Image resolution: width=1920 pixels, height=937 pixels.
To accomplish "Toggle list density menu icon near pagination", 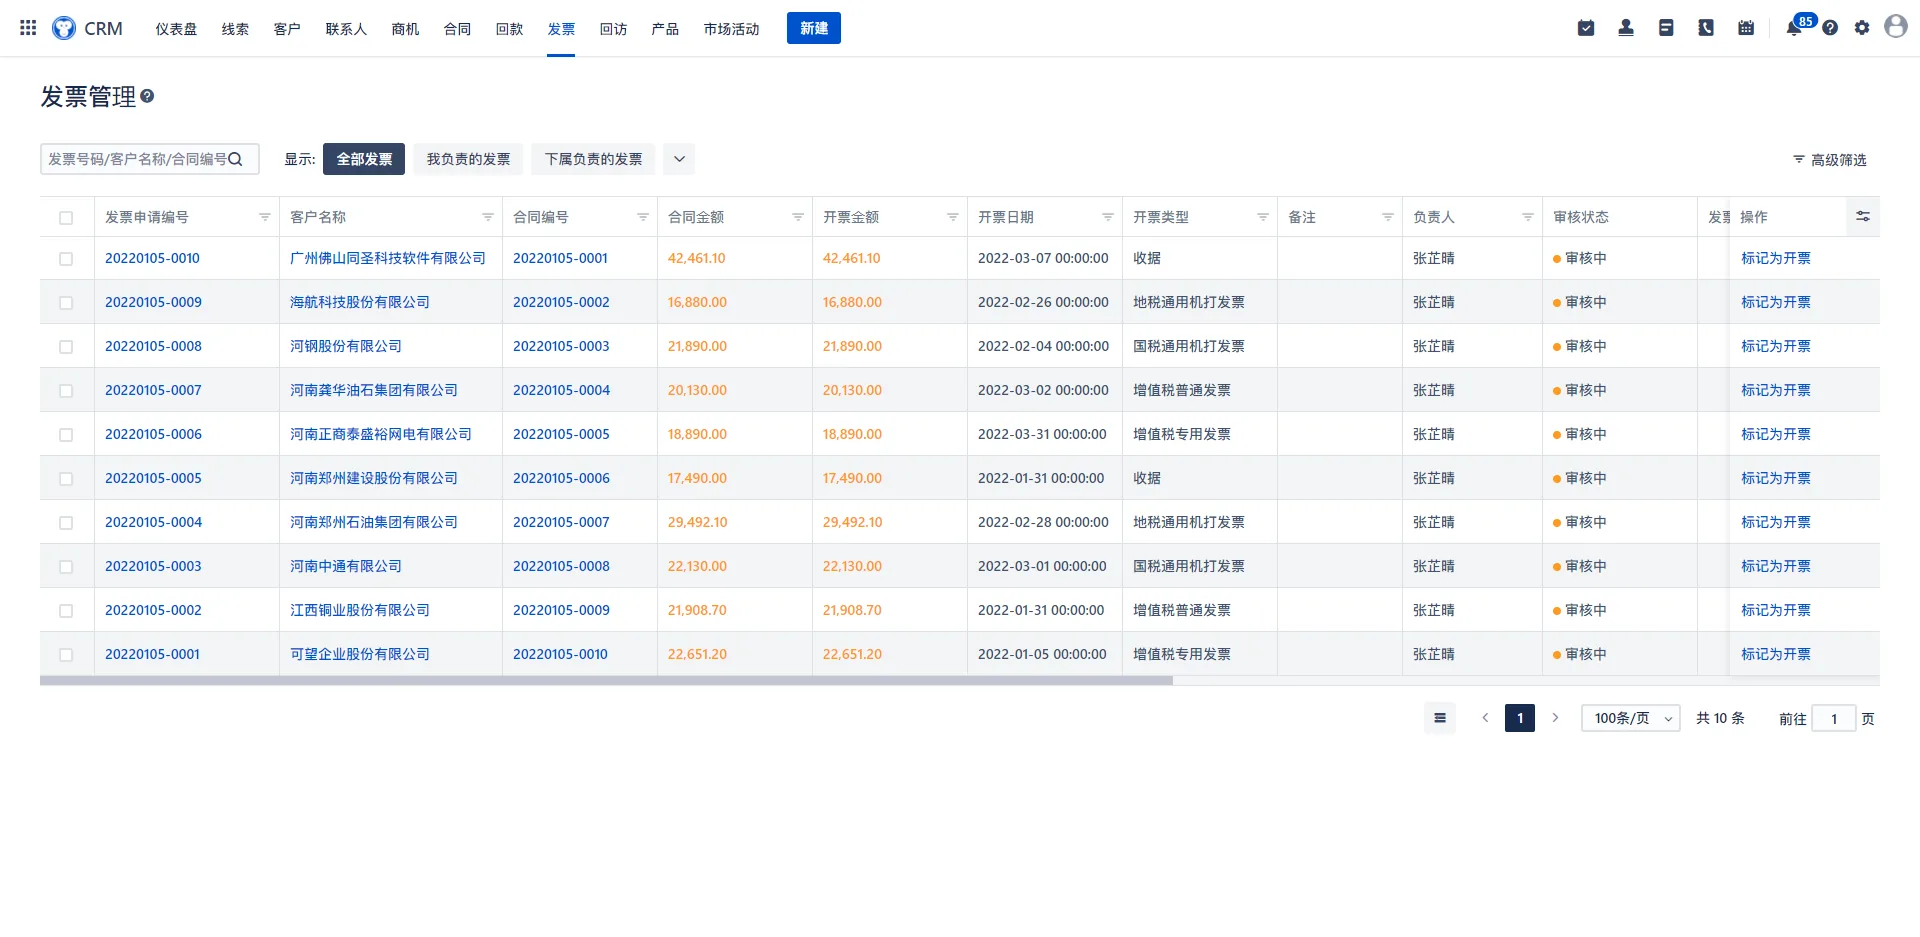I will (1440, 718).
